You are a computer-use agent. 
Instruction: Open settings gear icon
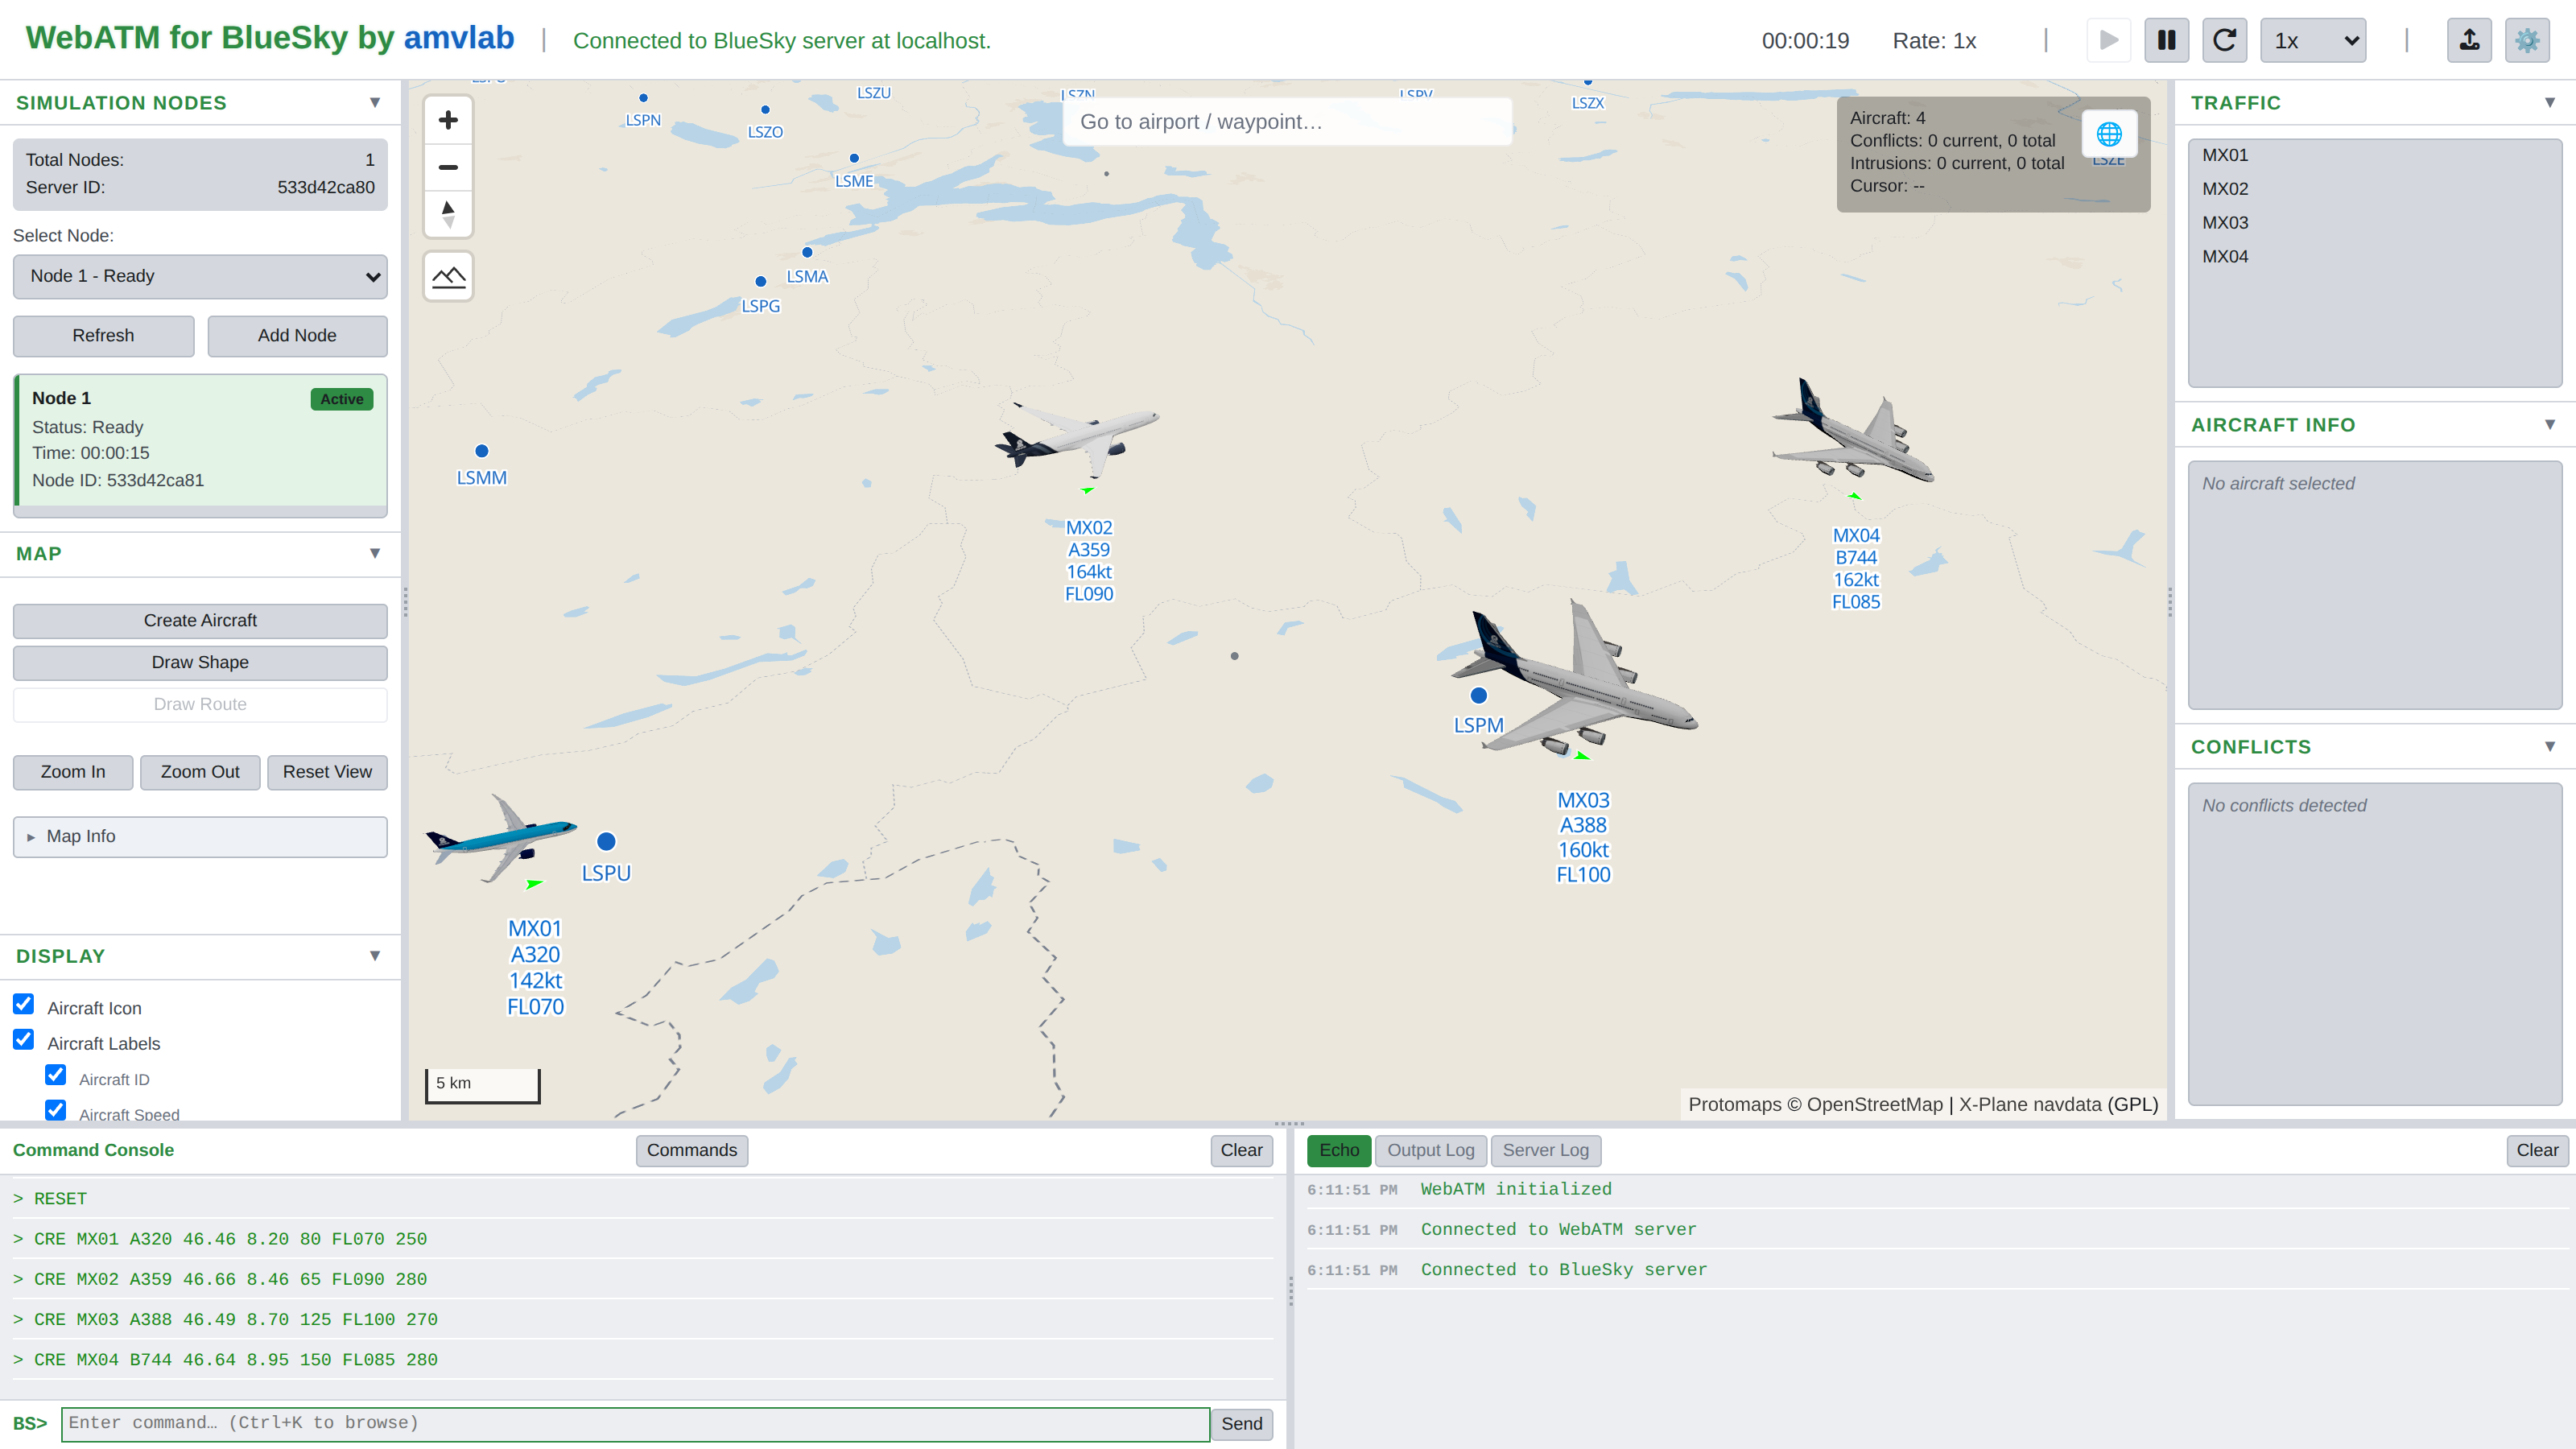point(2527,40)
